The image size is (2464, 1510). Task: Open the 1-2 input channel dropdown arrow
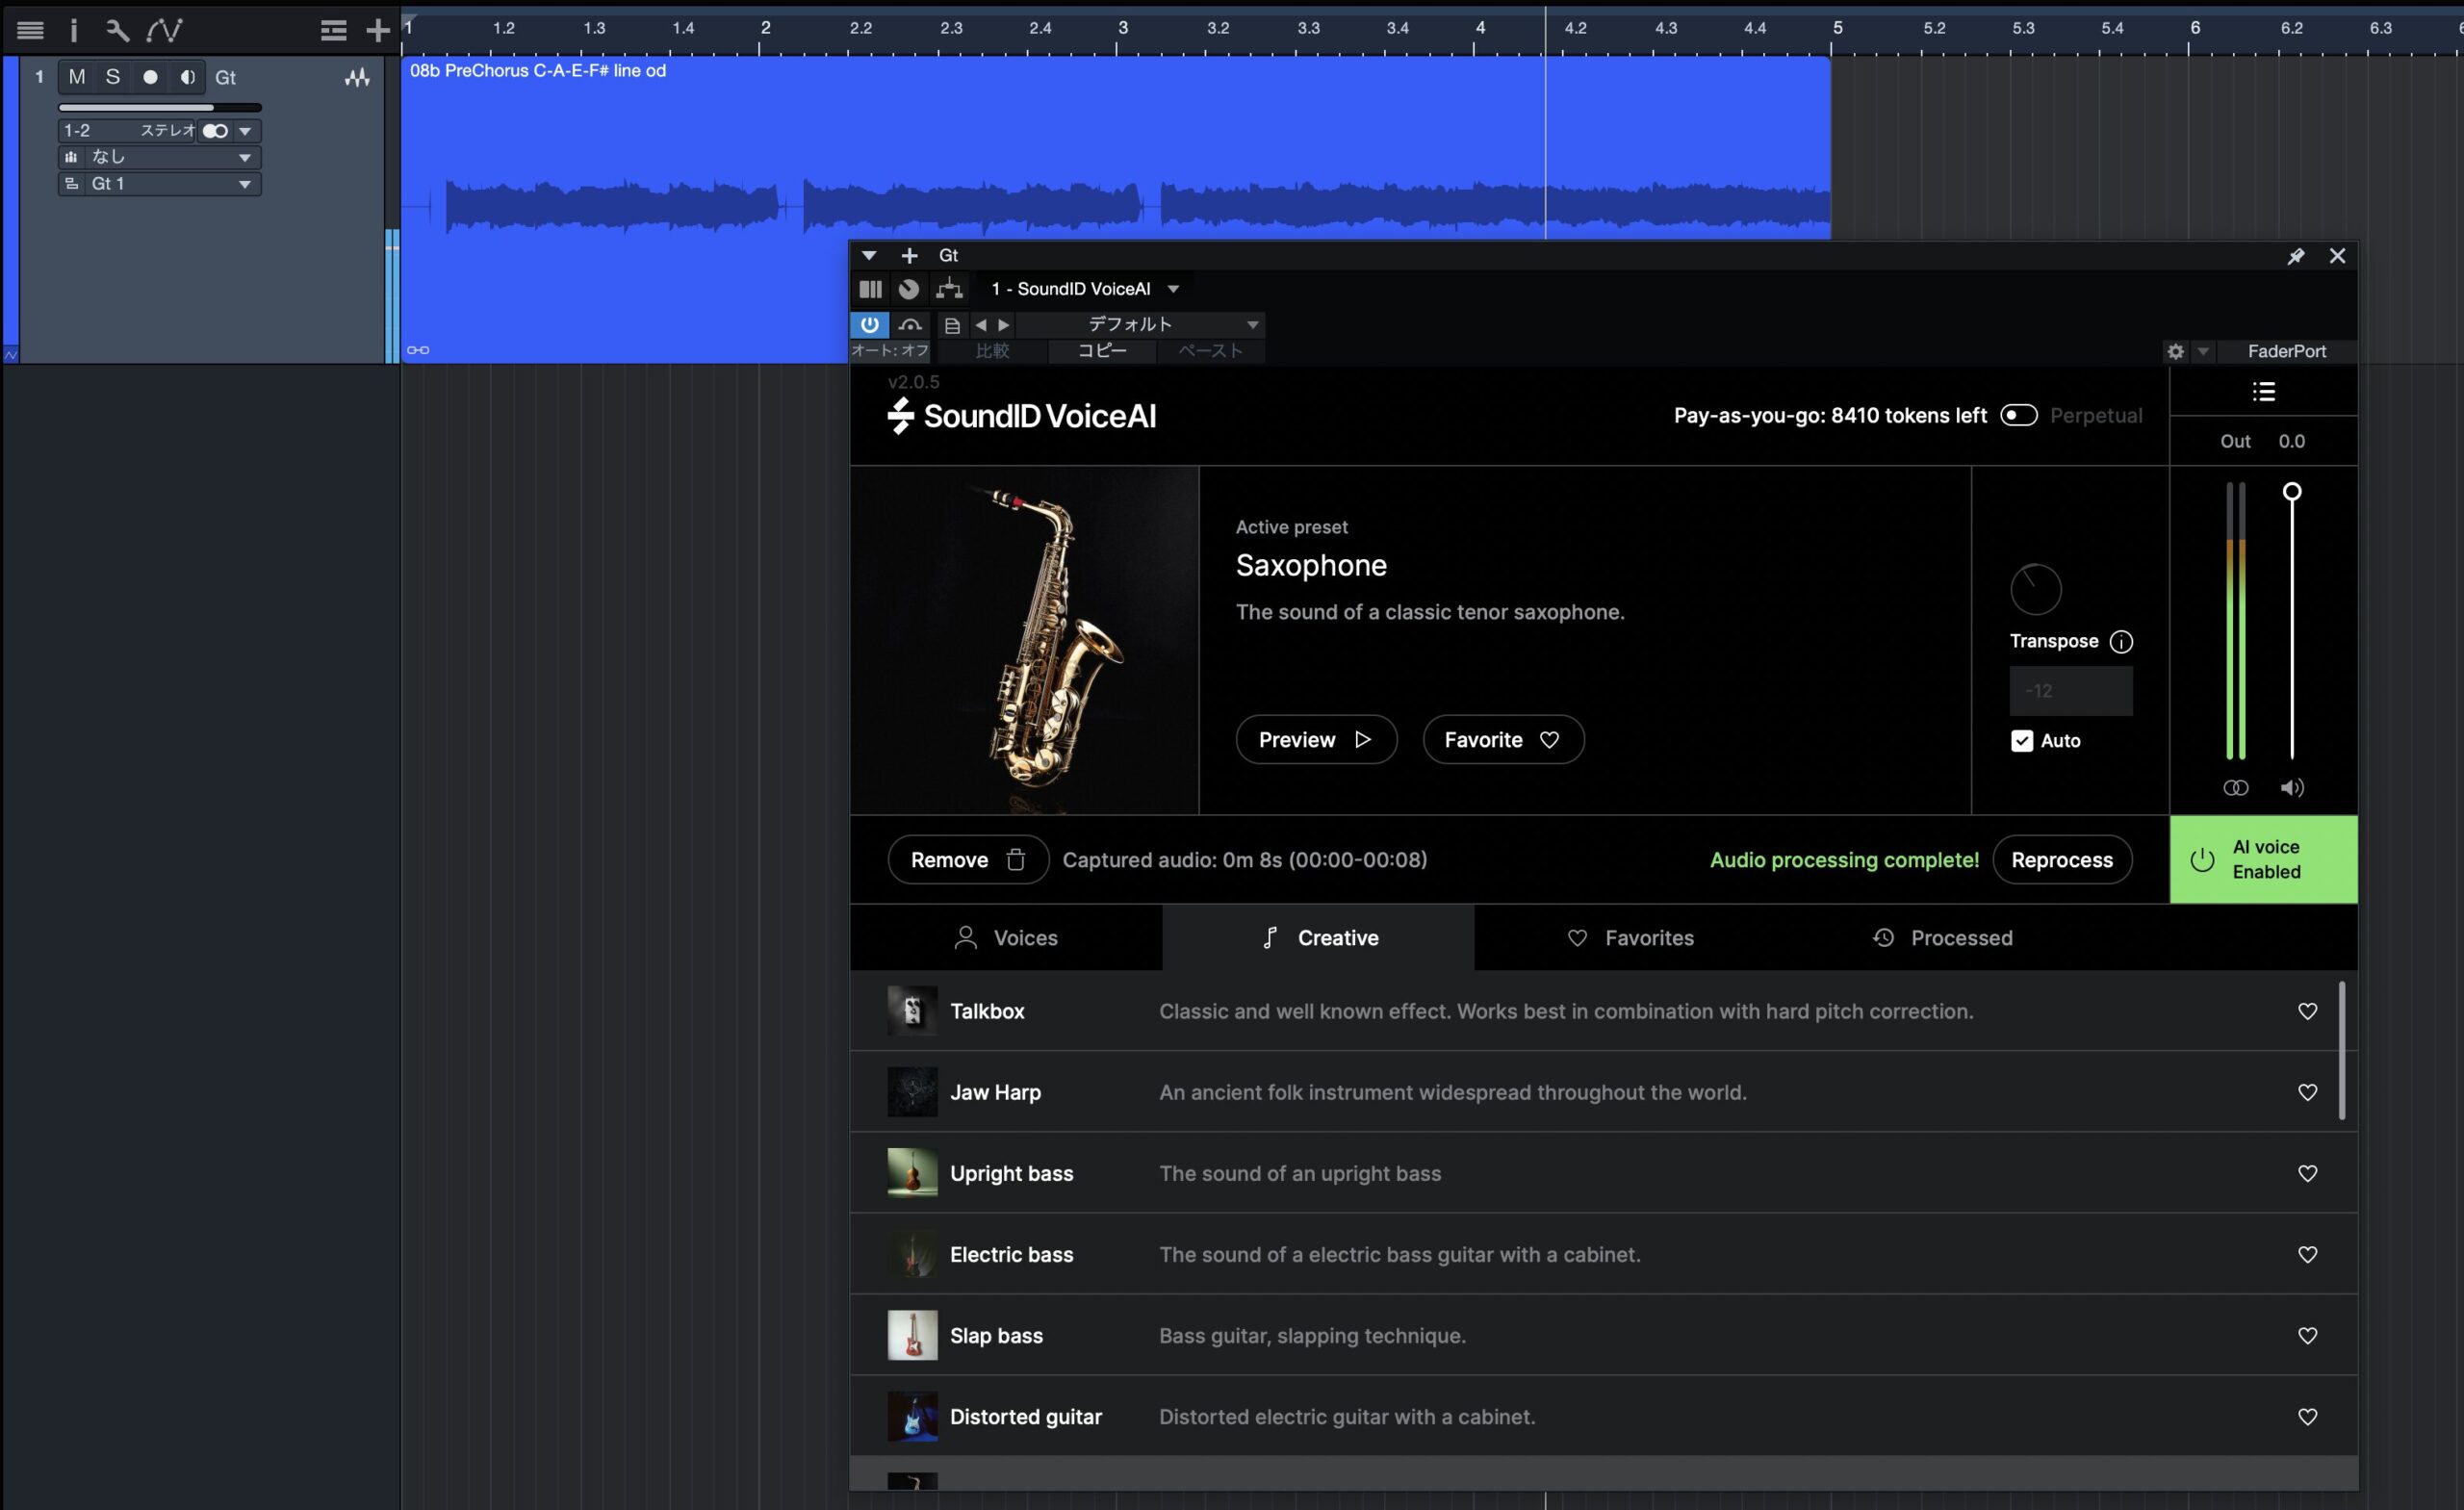[x=245, y=131]
